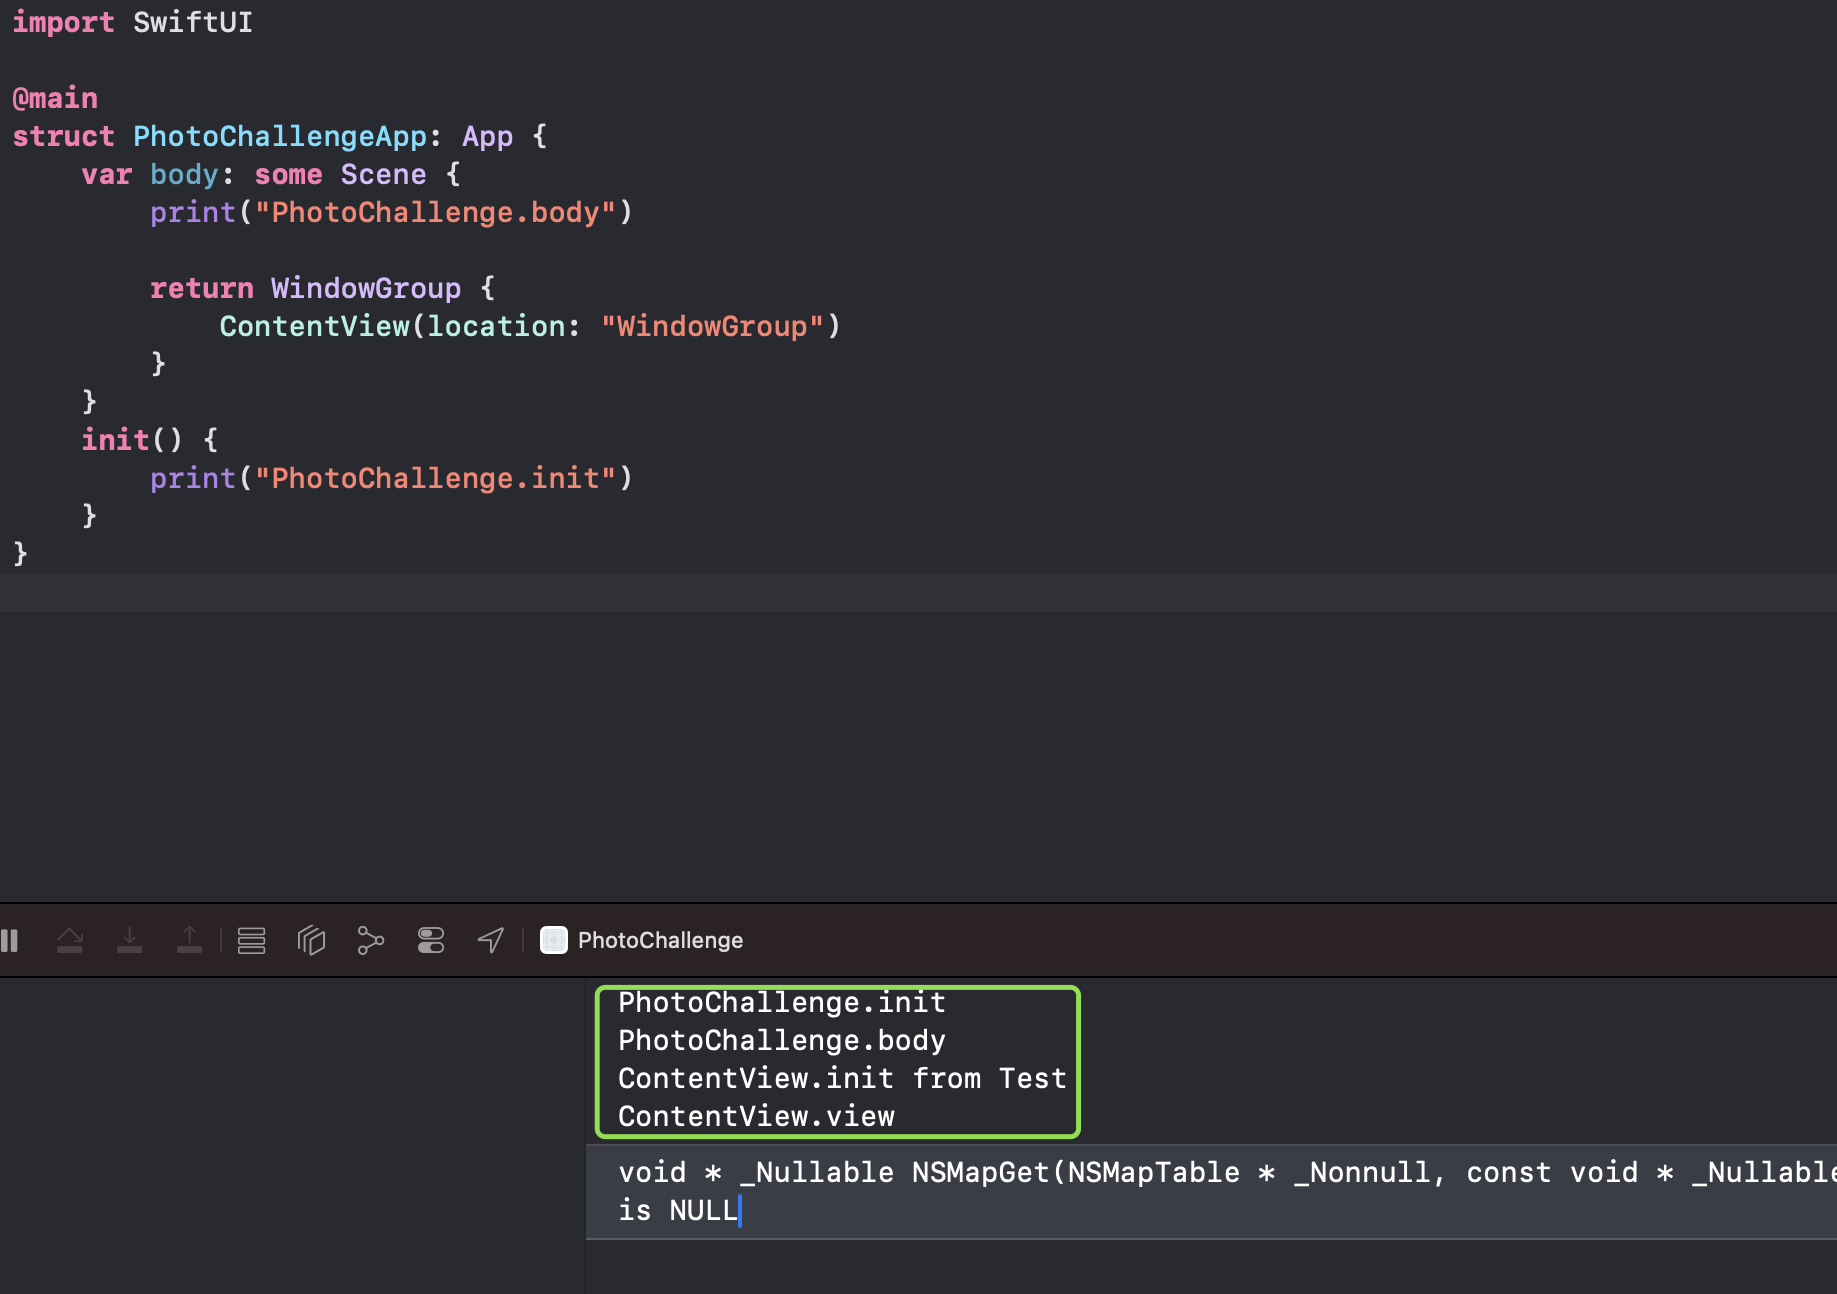Select the PhotoChallenge process label

coord(660,940)
